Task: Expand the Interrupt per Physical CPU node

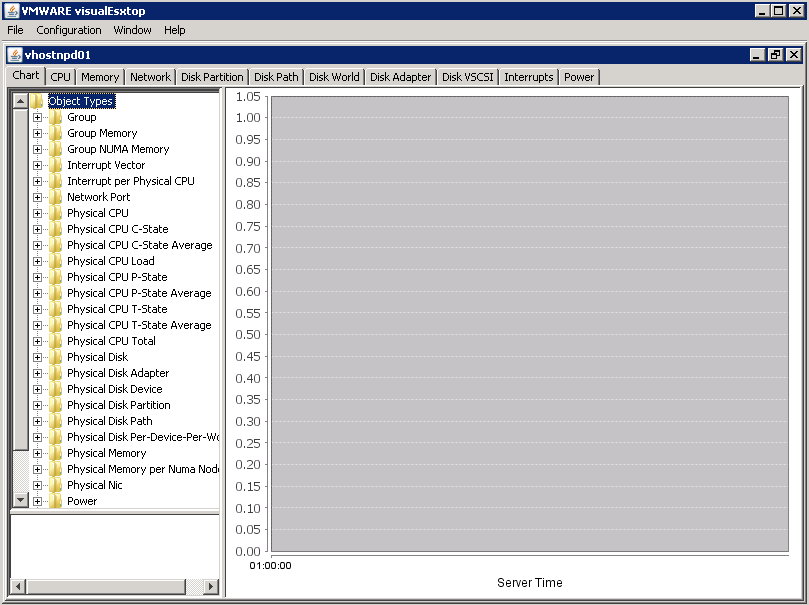Action: point(37,181)
